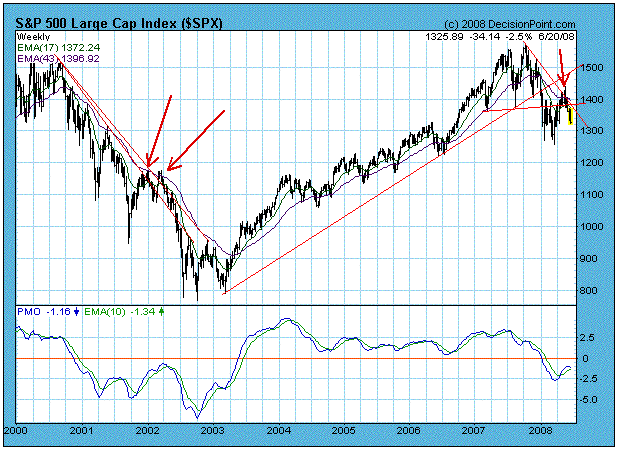This screenshot has height=450, width=618.
Task: Select the Weekly timeframe label
Action: click(x=34, y=37)
